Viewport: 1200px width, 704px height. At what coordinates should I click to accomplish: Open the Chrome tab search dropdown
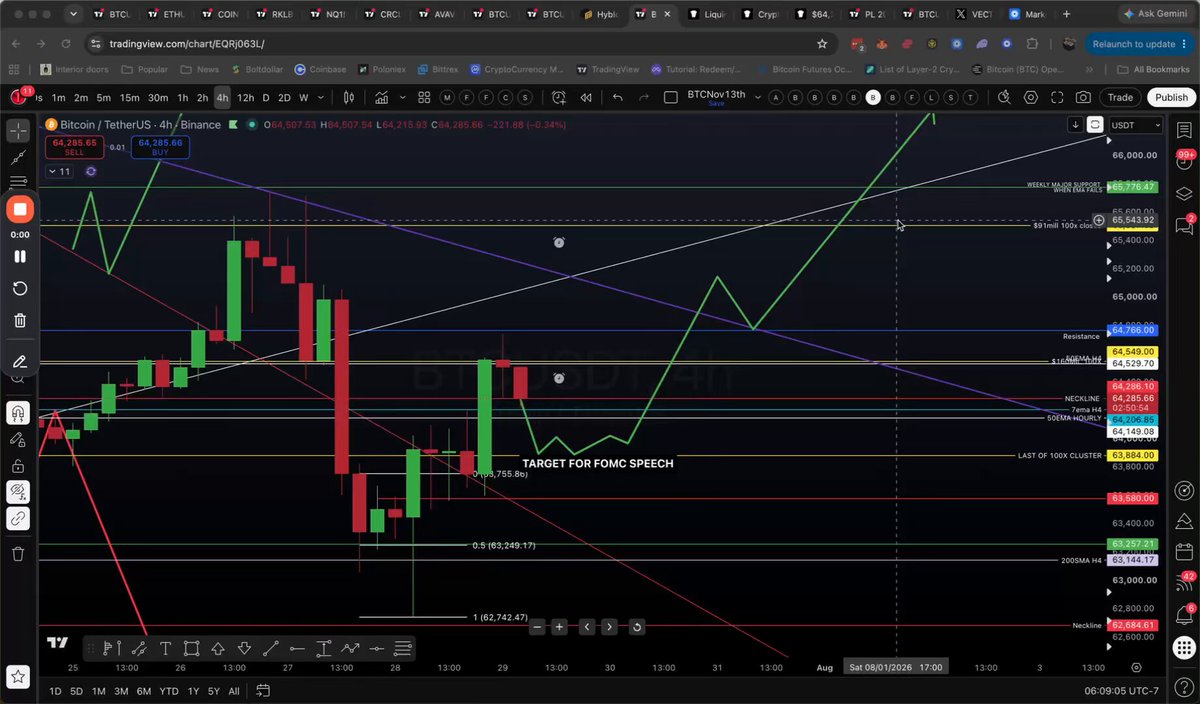coord(74,15)
